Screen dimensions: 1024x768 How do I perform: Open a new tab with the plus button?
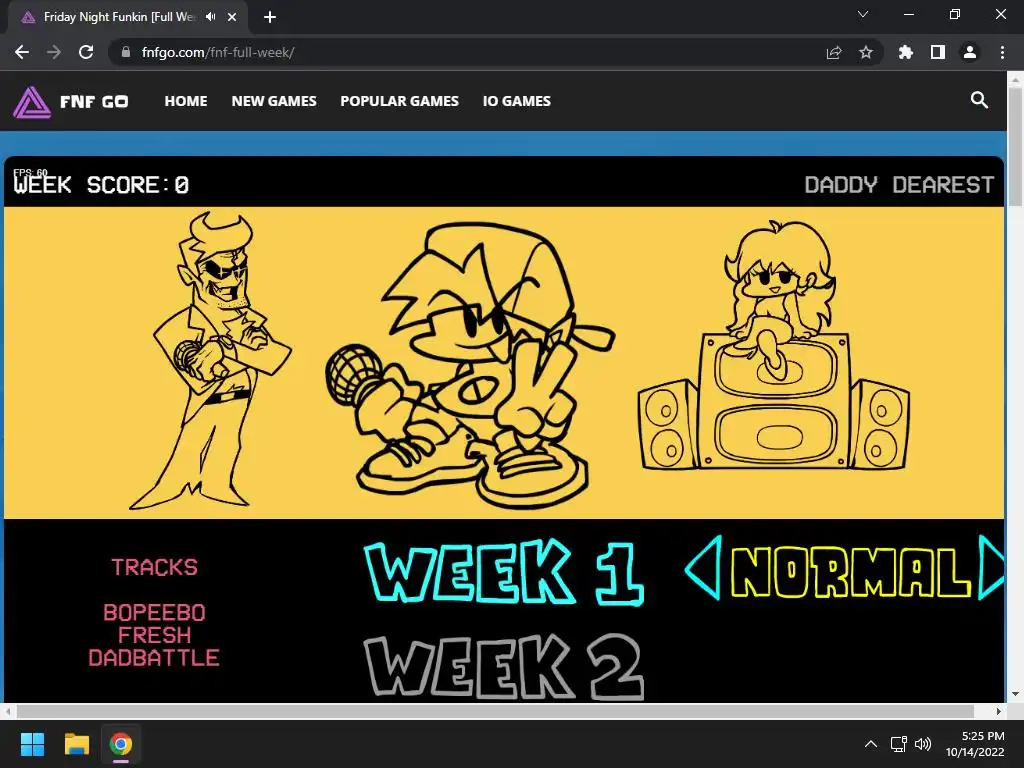tap(270, 17)
